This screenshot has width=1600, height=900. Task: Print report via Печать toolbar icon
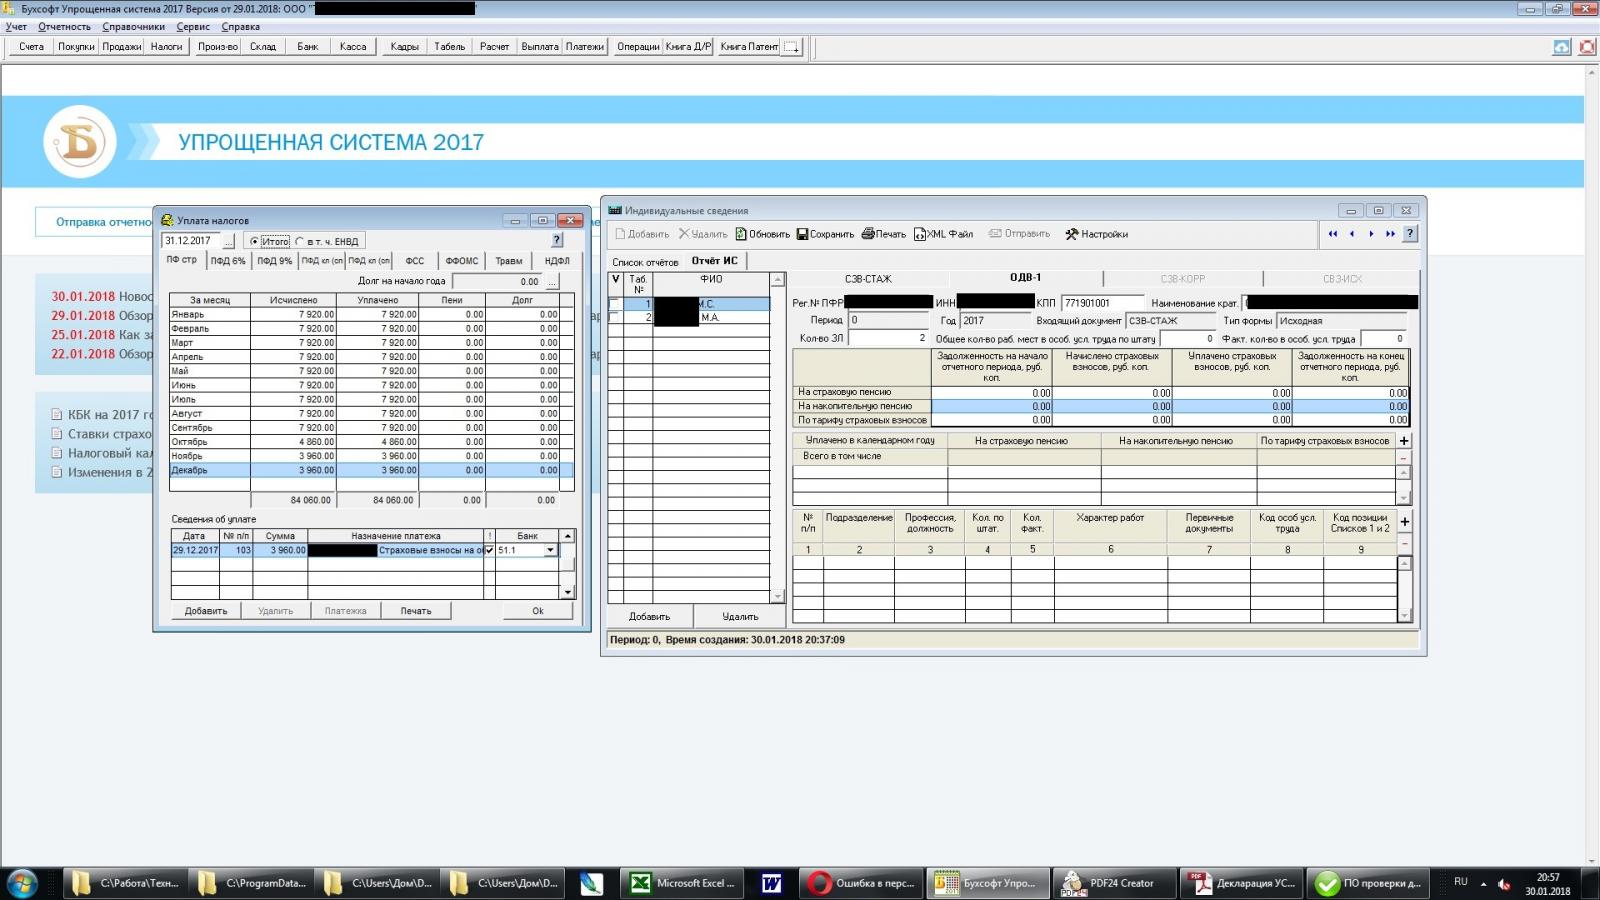[868, 234]
